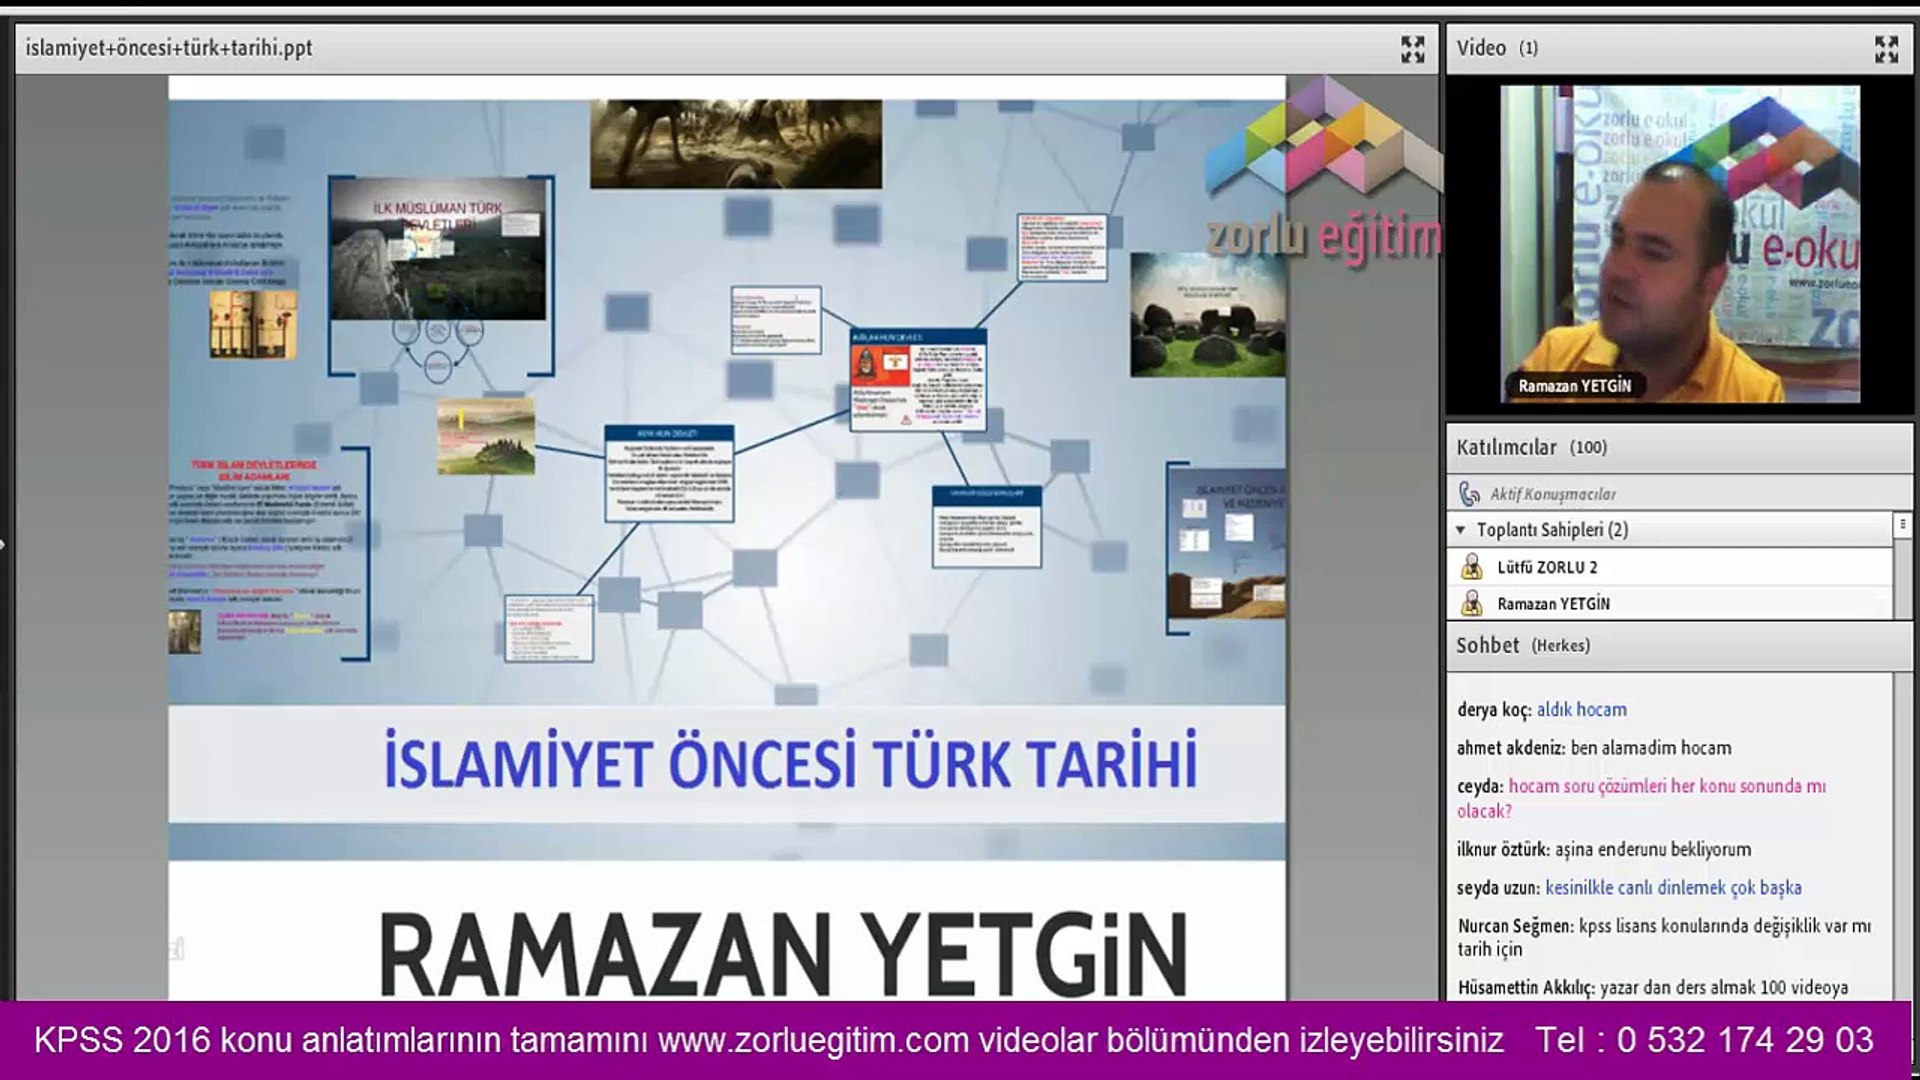The image size is (1920, 1080).
Task: Click host icon beside Lütfü ZORLU 2
Action: pyautogui.click(x=1471, y=567)
